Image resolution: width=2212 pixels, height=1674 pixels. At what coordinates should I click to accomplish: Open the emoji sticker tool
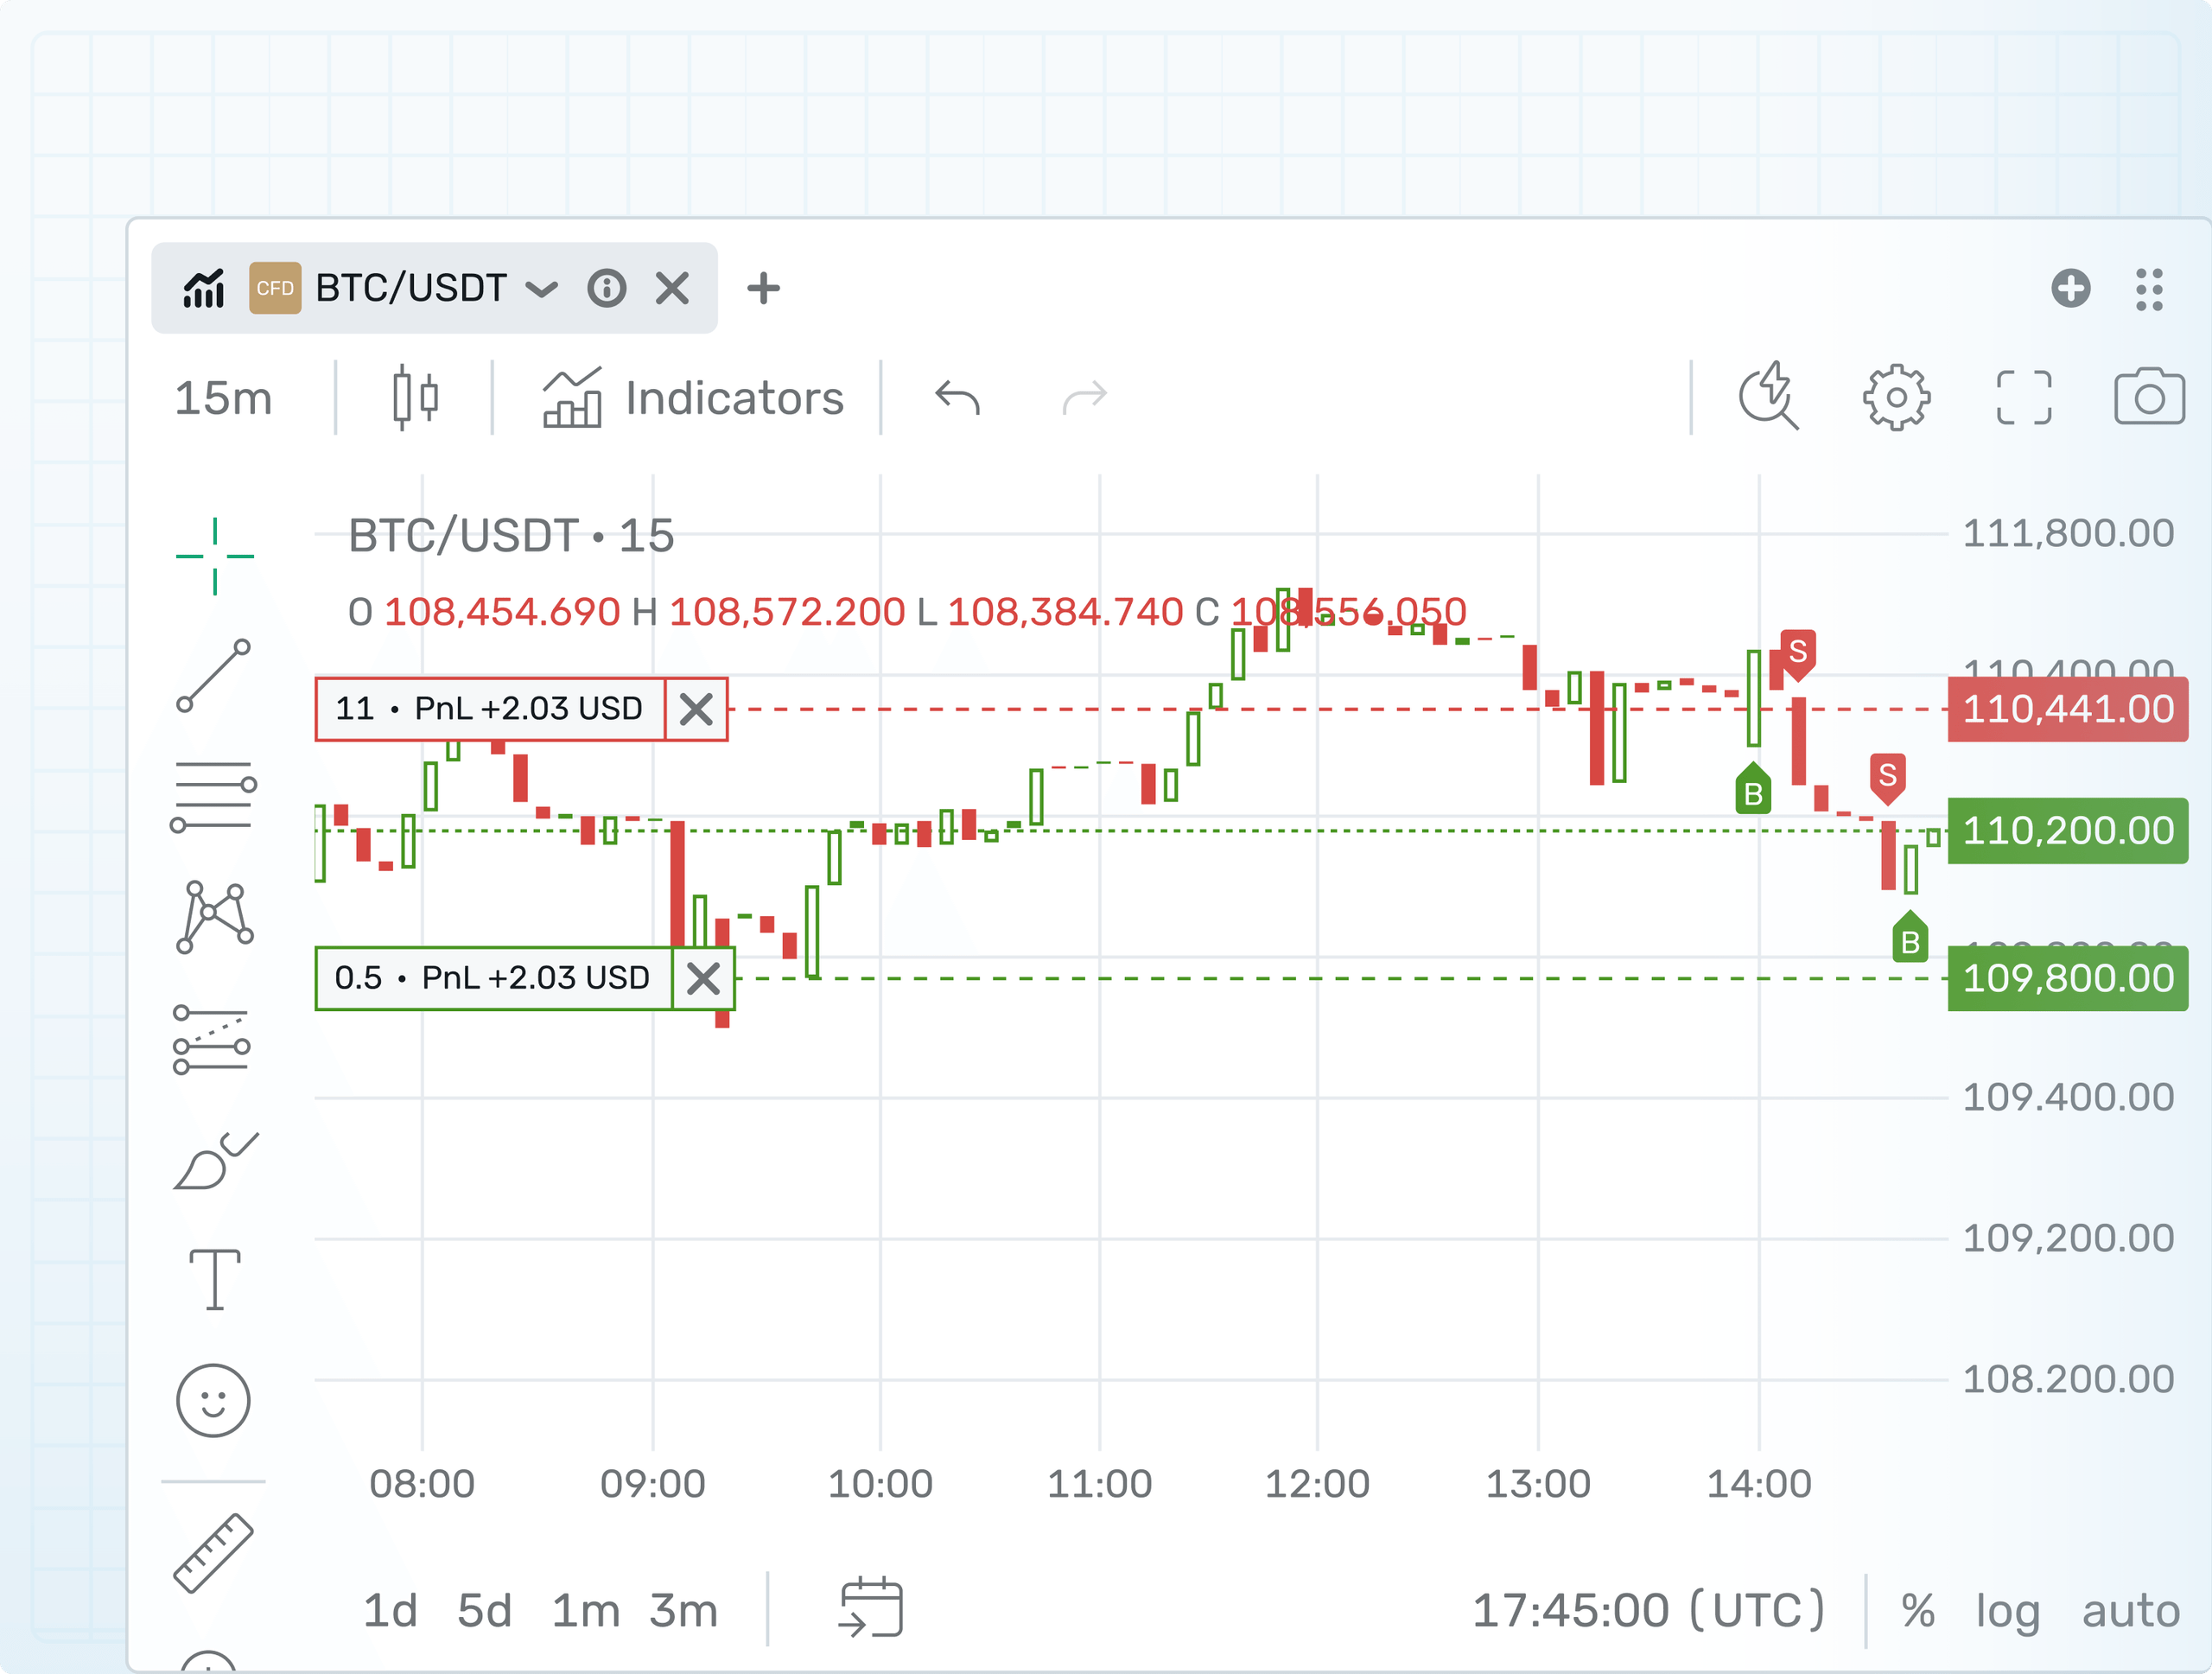point(213,1400)
